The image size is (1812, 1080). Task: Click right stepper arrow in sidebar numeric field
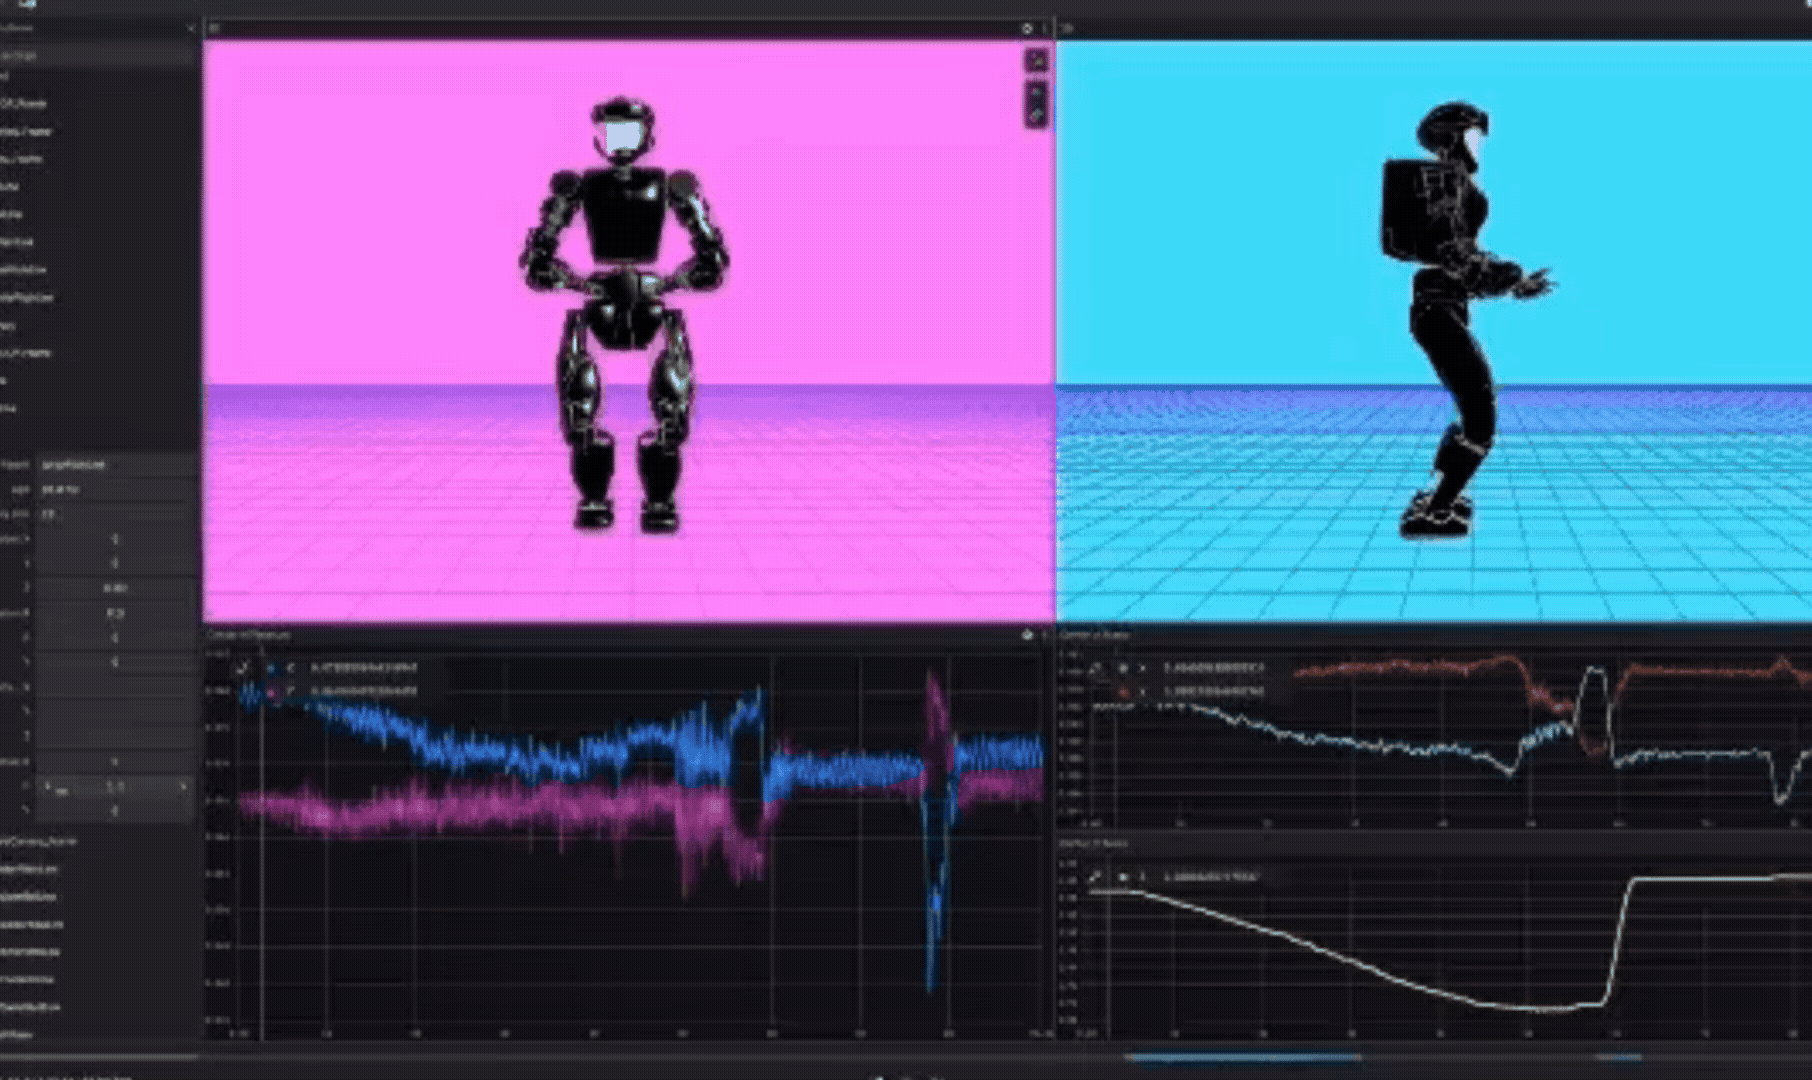coord(183,788)
